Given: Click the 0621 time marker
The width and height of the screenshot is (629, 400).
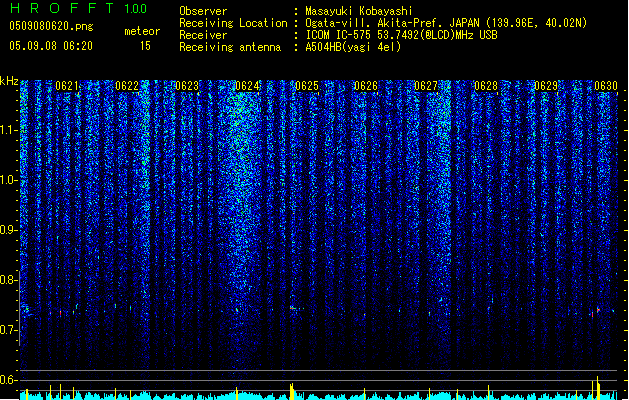Looking at the screenshot, I should tap(67, 86).
